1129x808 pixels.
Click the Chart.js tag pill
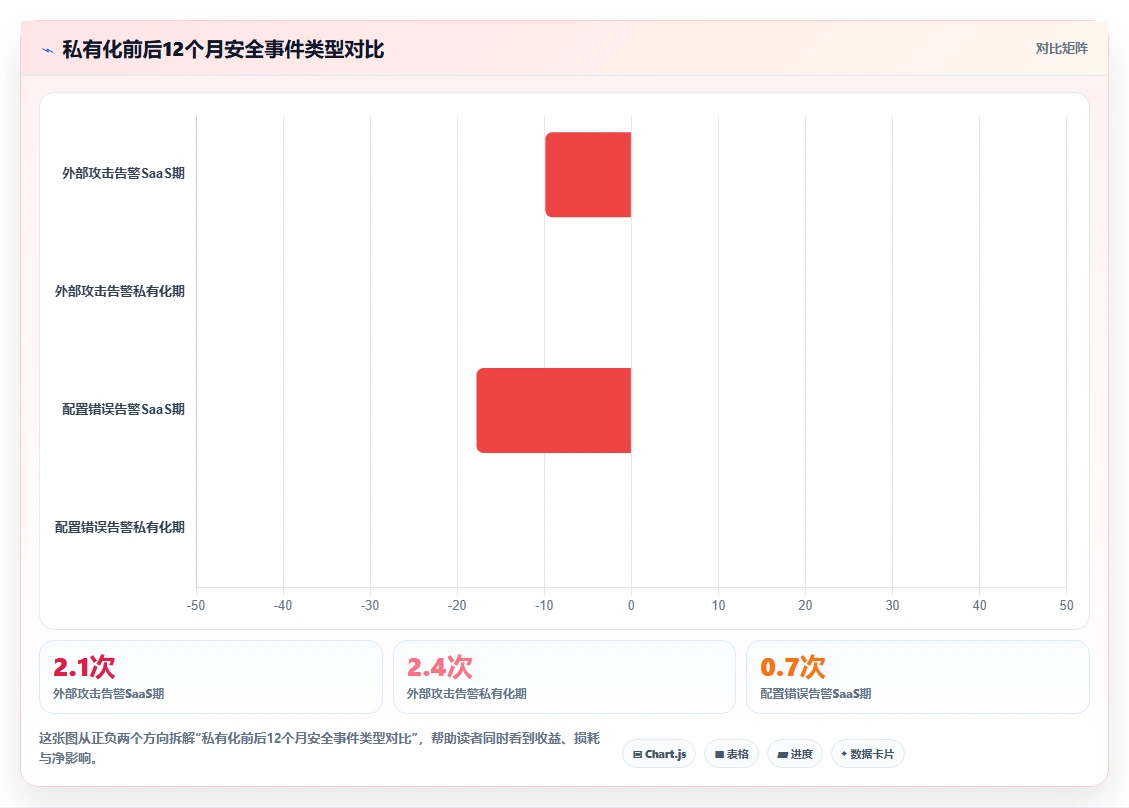pyautogui.click(x=659, y=754)
